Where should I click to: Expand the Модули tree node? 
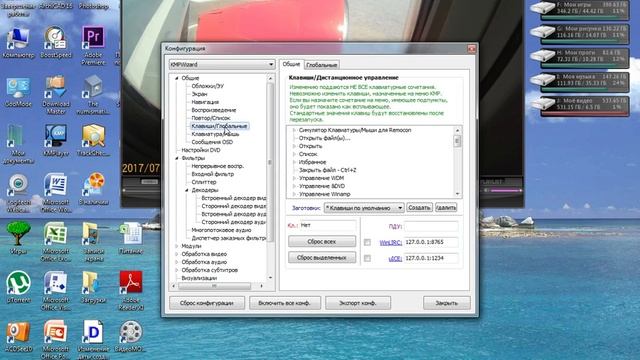(177, 246)
